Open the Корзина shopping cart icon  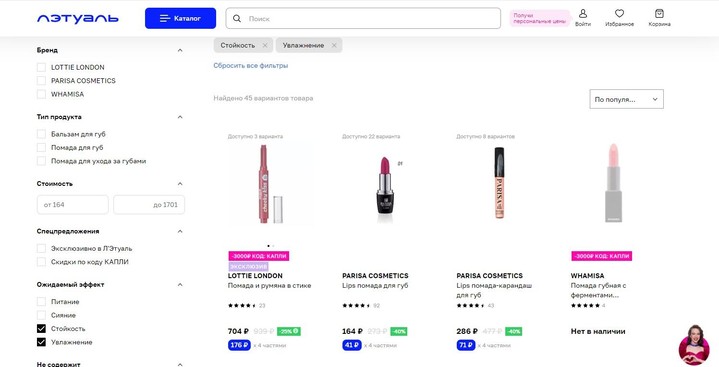coord(659,14)
